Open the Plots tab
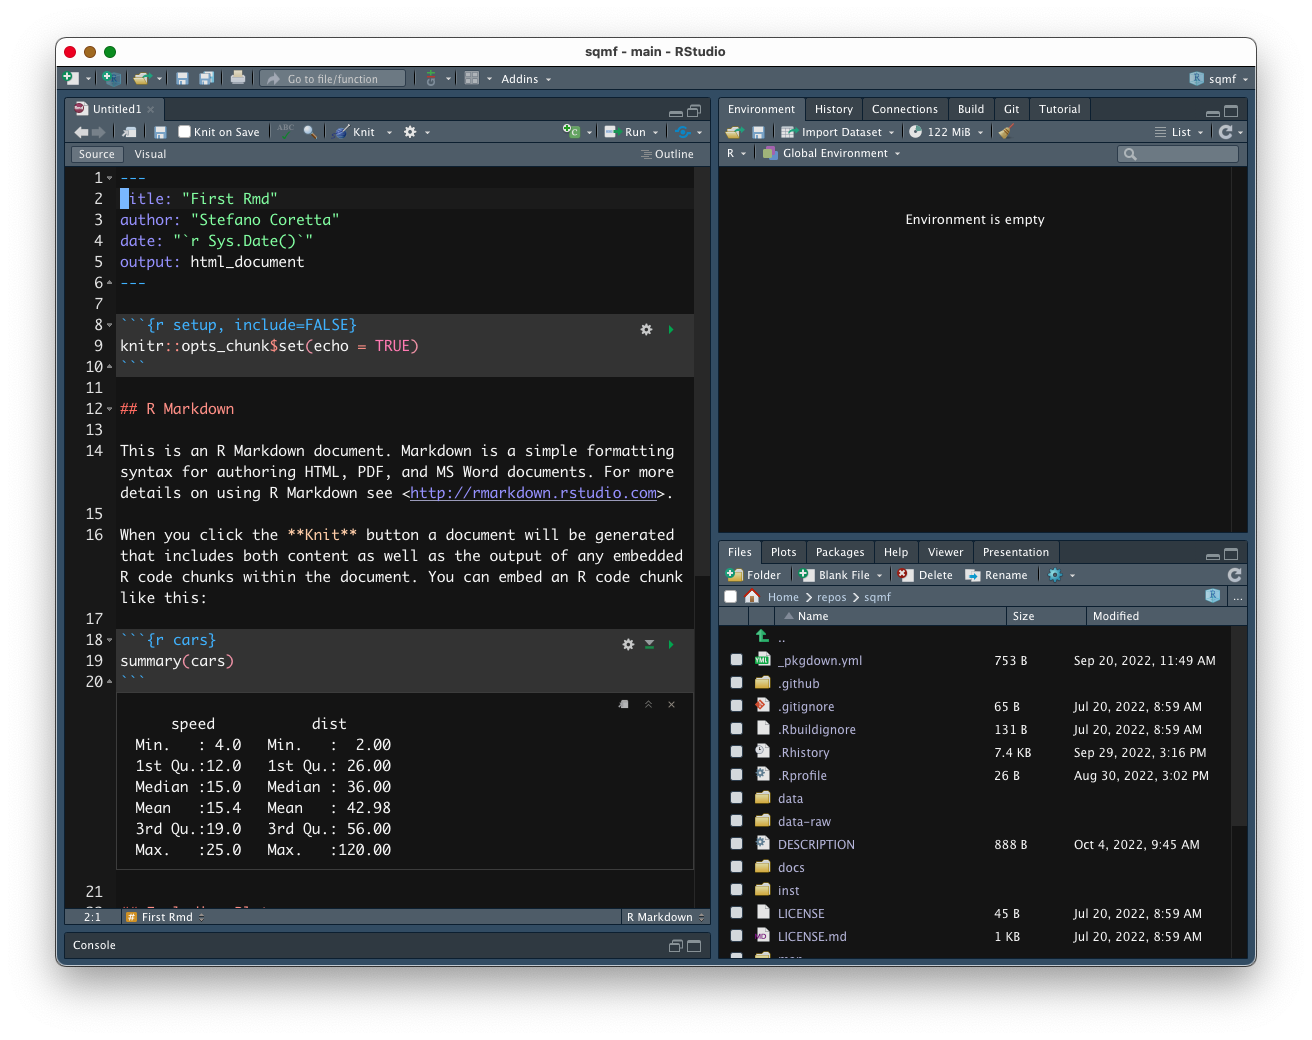This screenshot has width=1312, height=1040. click(783, 552)
